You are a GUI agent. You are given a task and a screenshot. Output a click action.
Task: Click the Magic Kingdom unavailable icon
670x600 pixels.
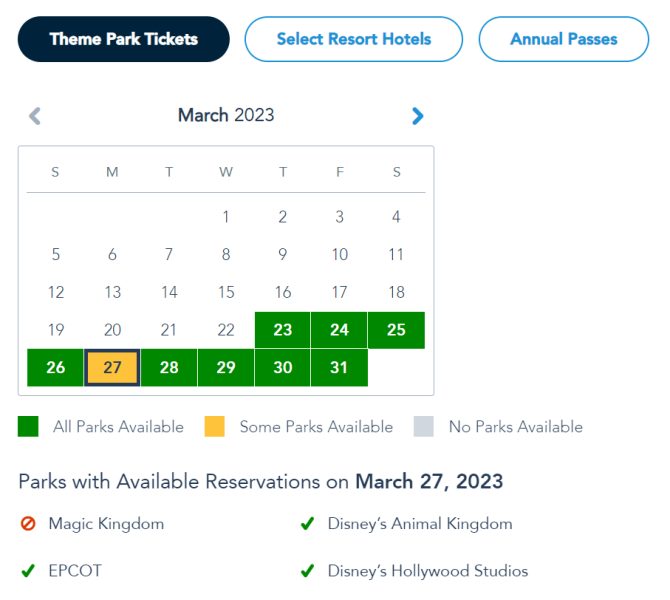(28, 524)
